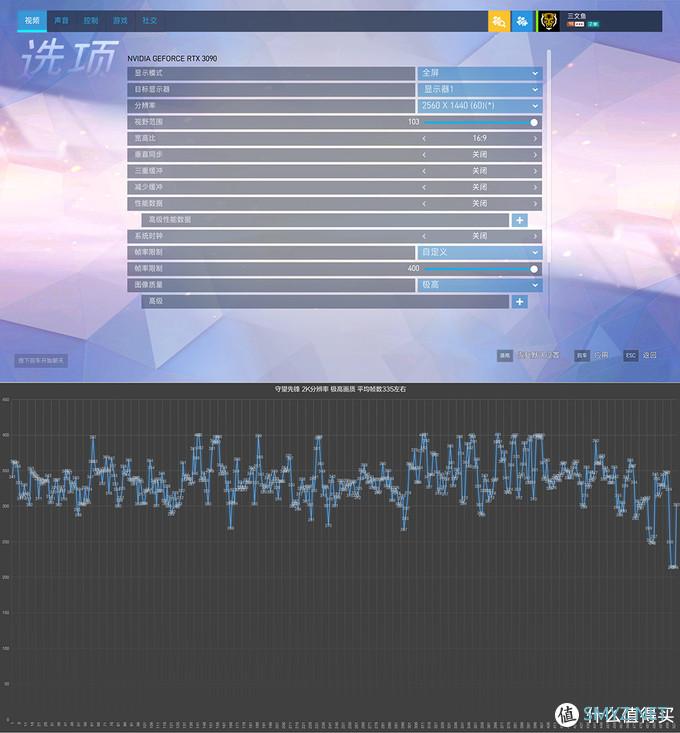Toggle 系统时钟 with its left arrow
Viewport: 680px width, 733px height.
424,236
